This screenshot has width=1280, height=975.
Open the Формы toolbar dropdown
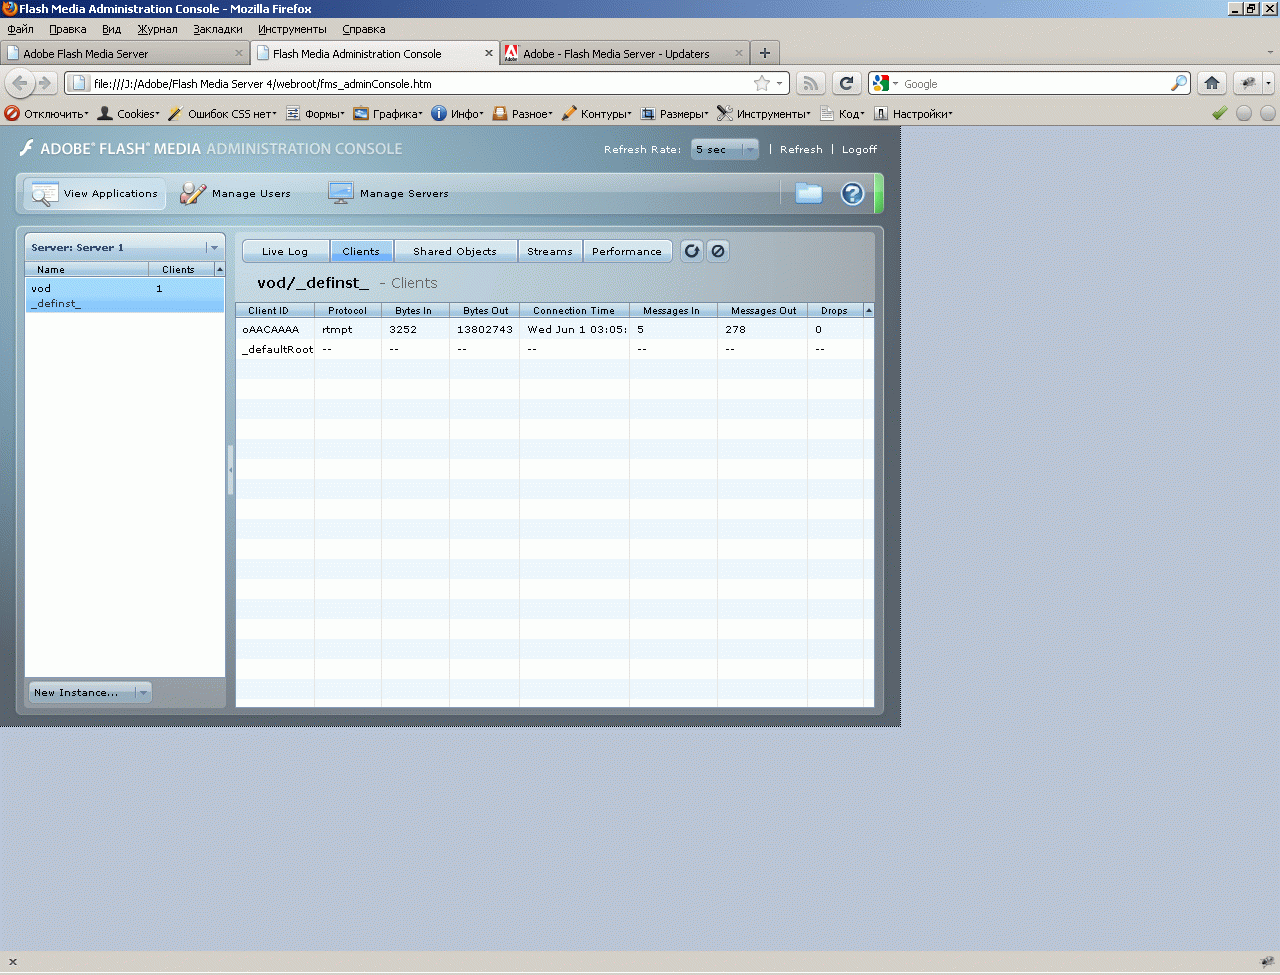(316, 113)
